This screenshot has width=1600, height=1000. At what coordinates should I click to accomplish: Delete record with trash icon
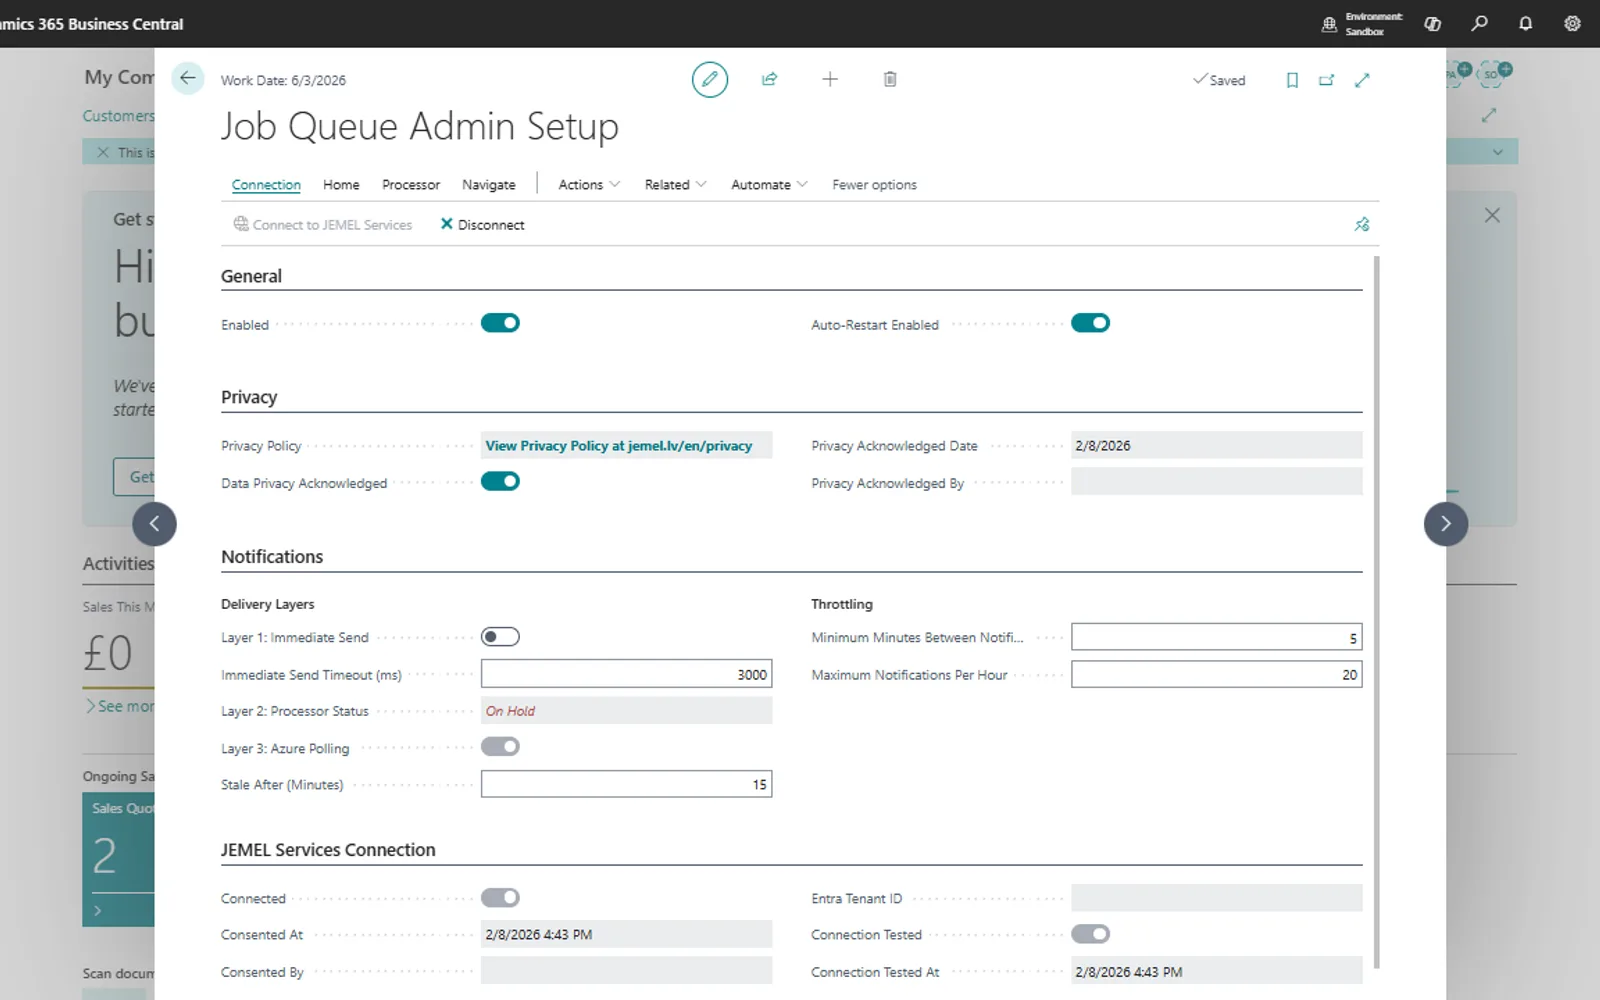[x=890, y=79]
